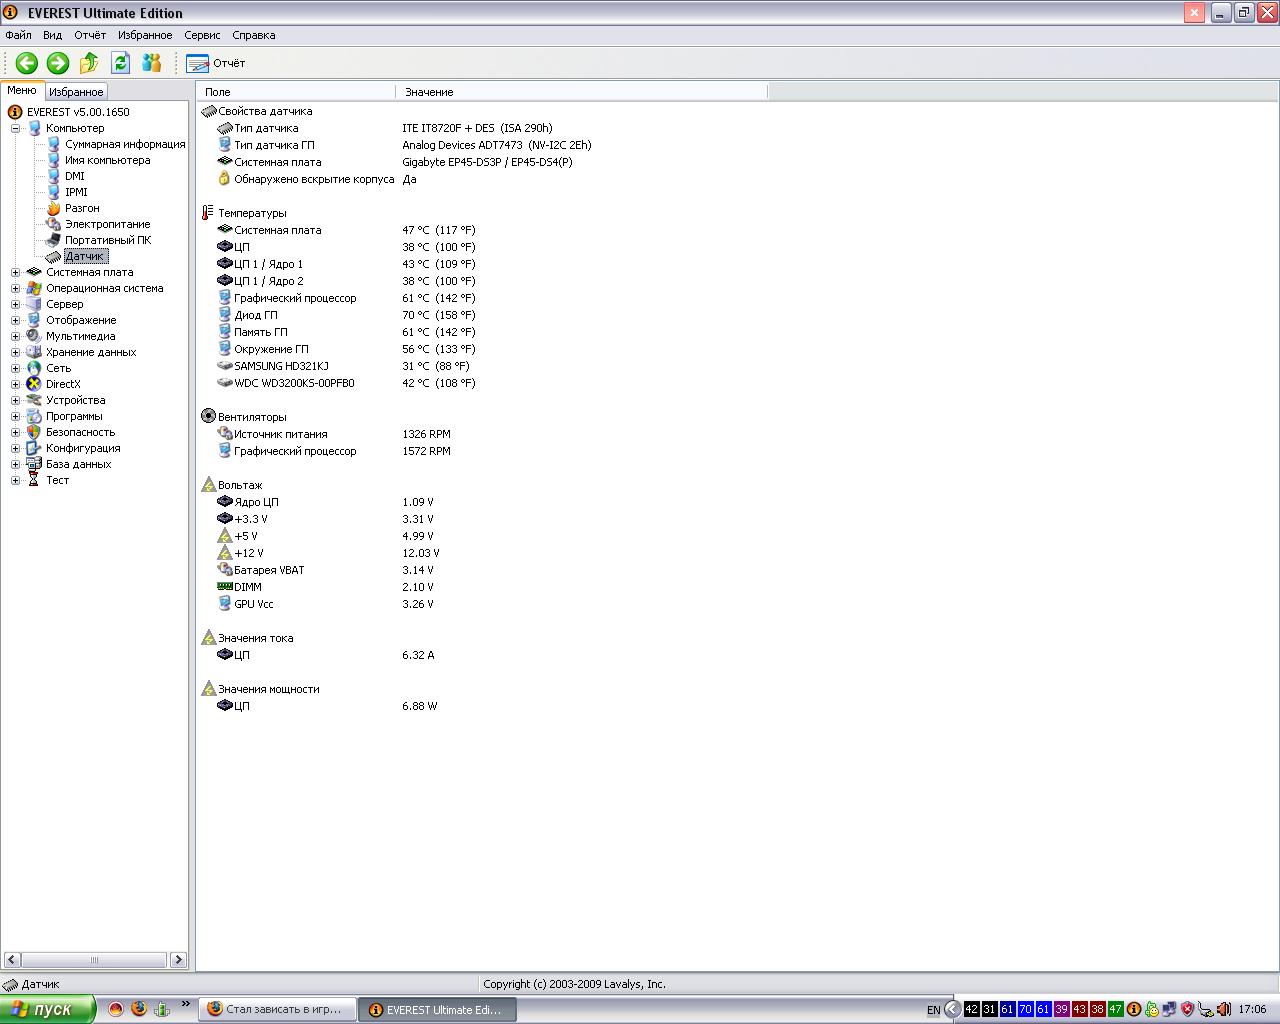The image size is (1280, 1024).
Task: Click the EN language indicator
Action: tap(933, 1010)
